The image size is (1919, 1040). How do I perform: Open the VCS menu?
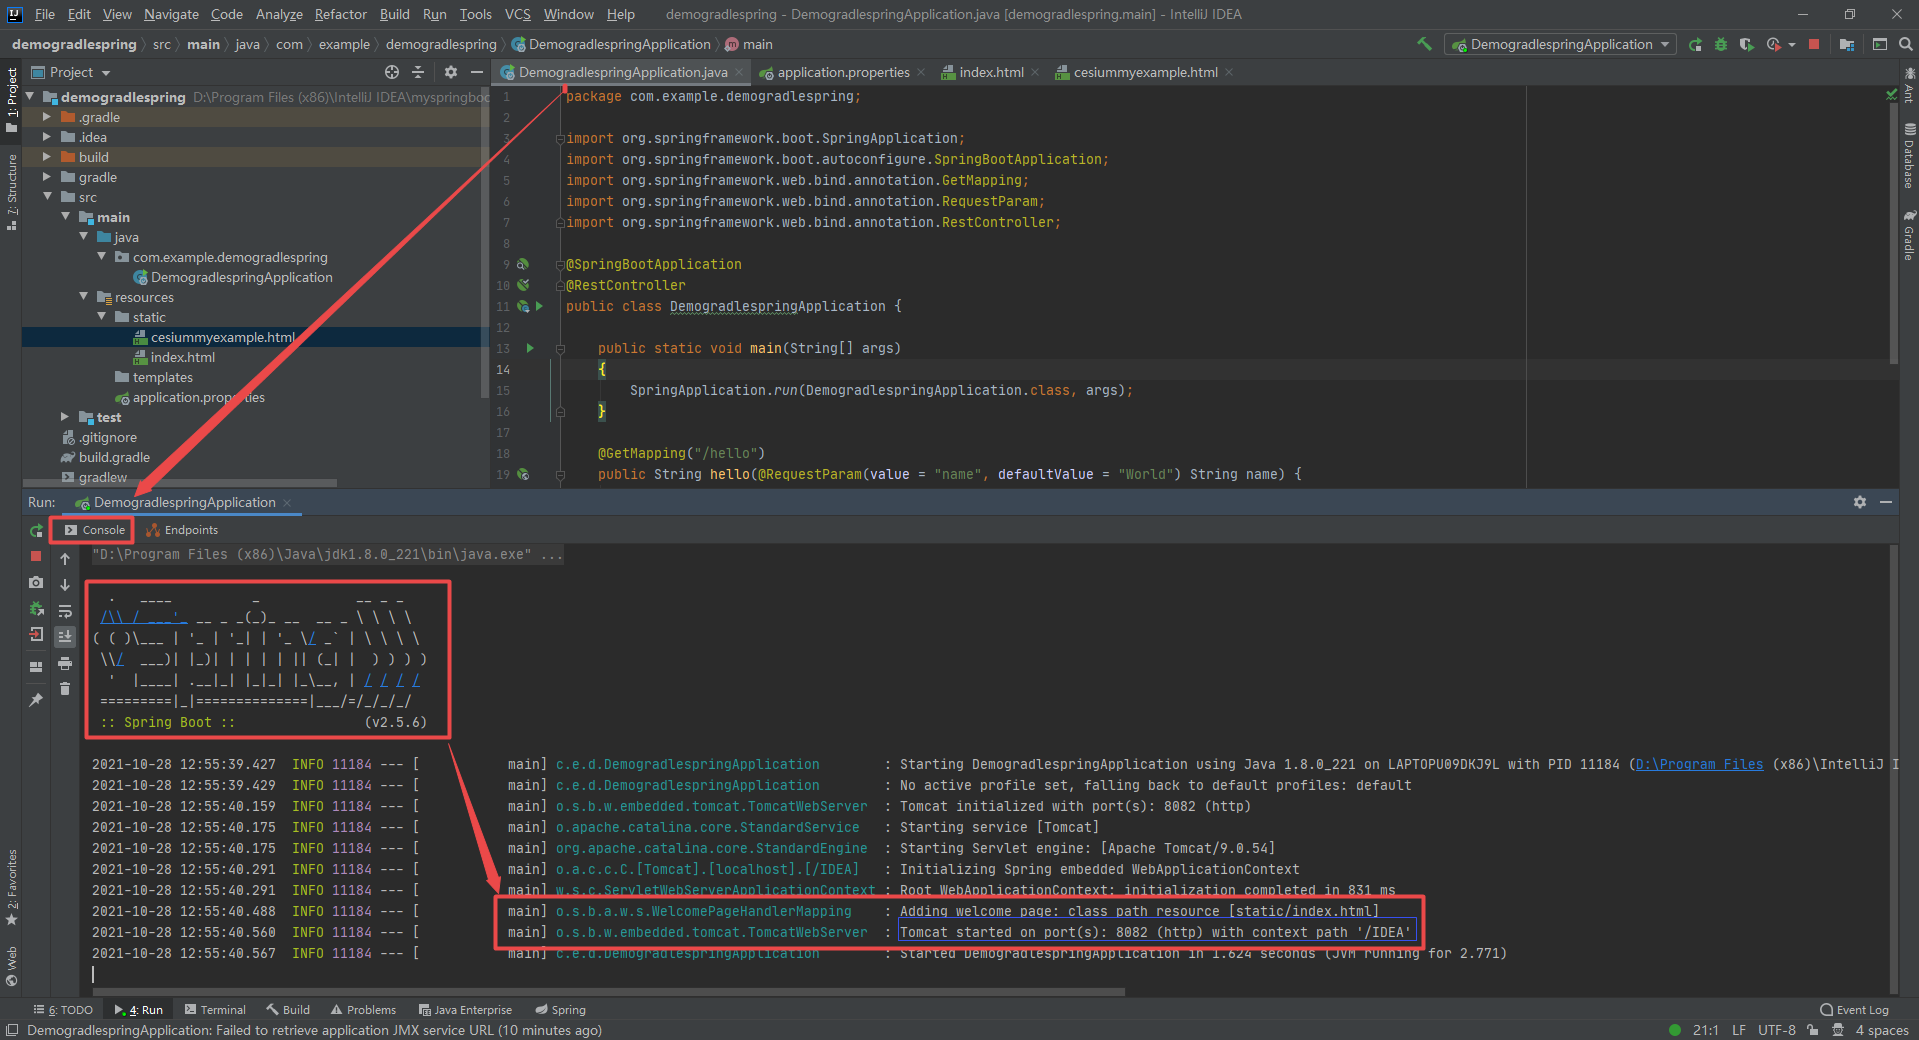pos(517,14)
